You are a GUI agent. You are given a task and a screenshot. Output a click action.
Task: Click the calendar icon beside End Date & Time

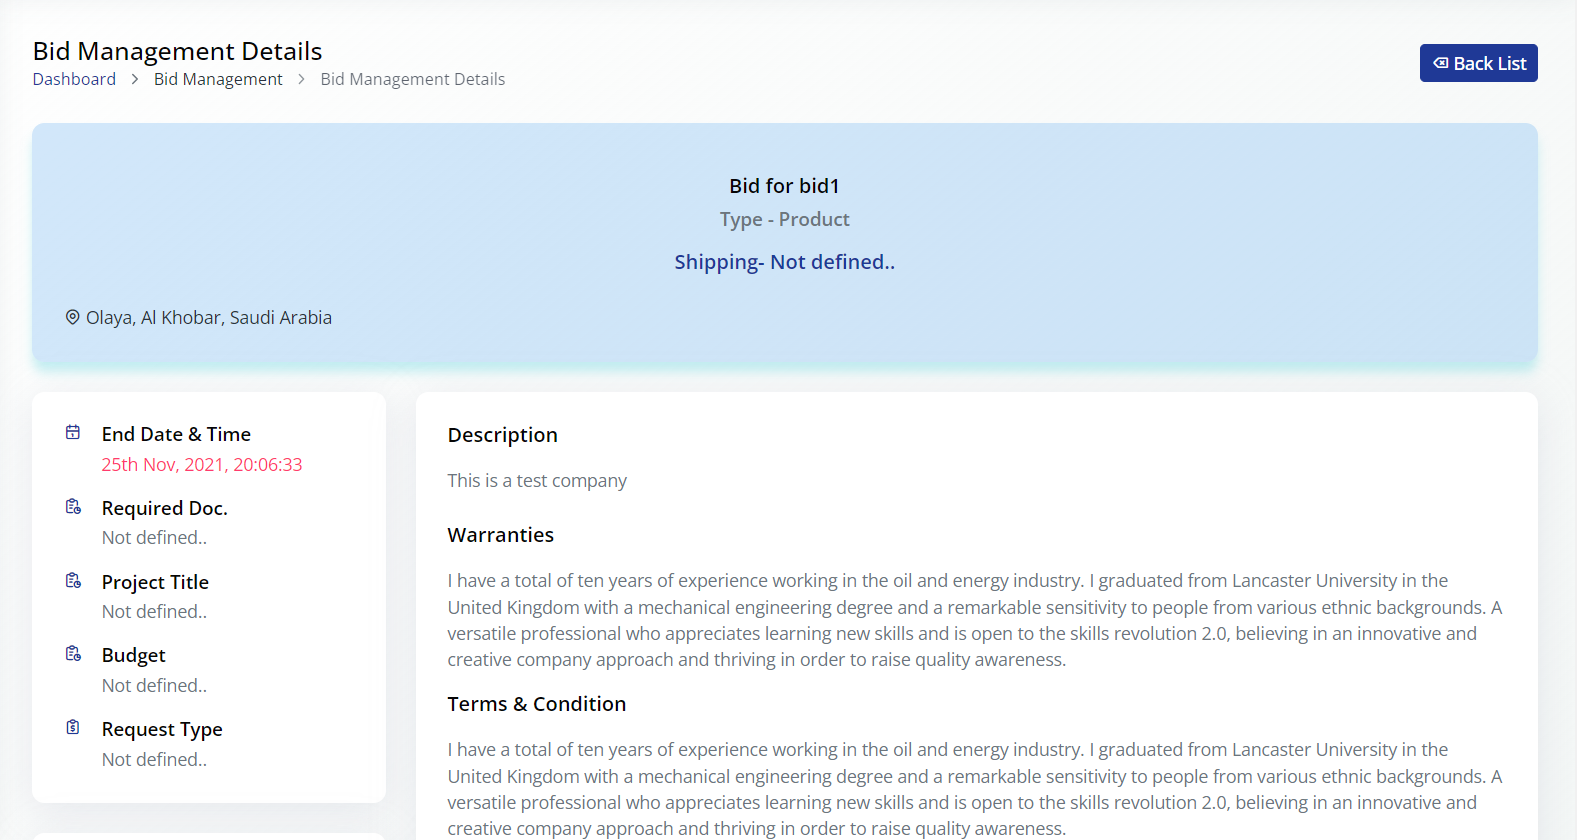(73, 433)
